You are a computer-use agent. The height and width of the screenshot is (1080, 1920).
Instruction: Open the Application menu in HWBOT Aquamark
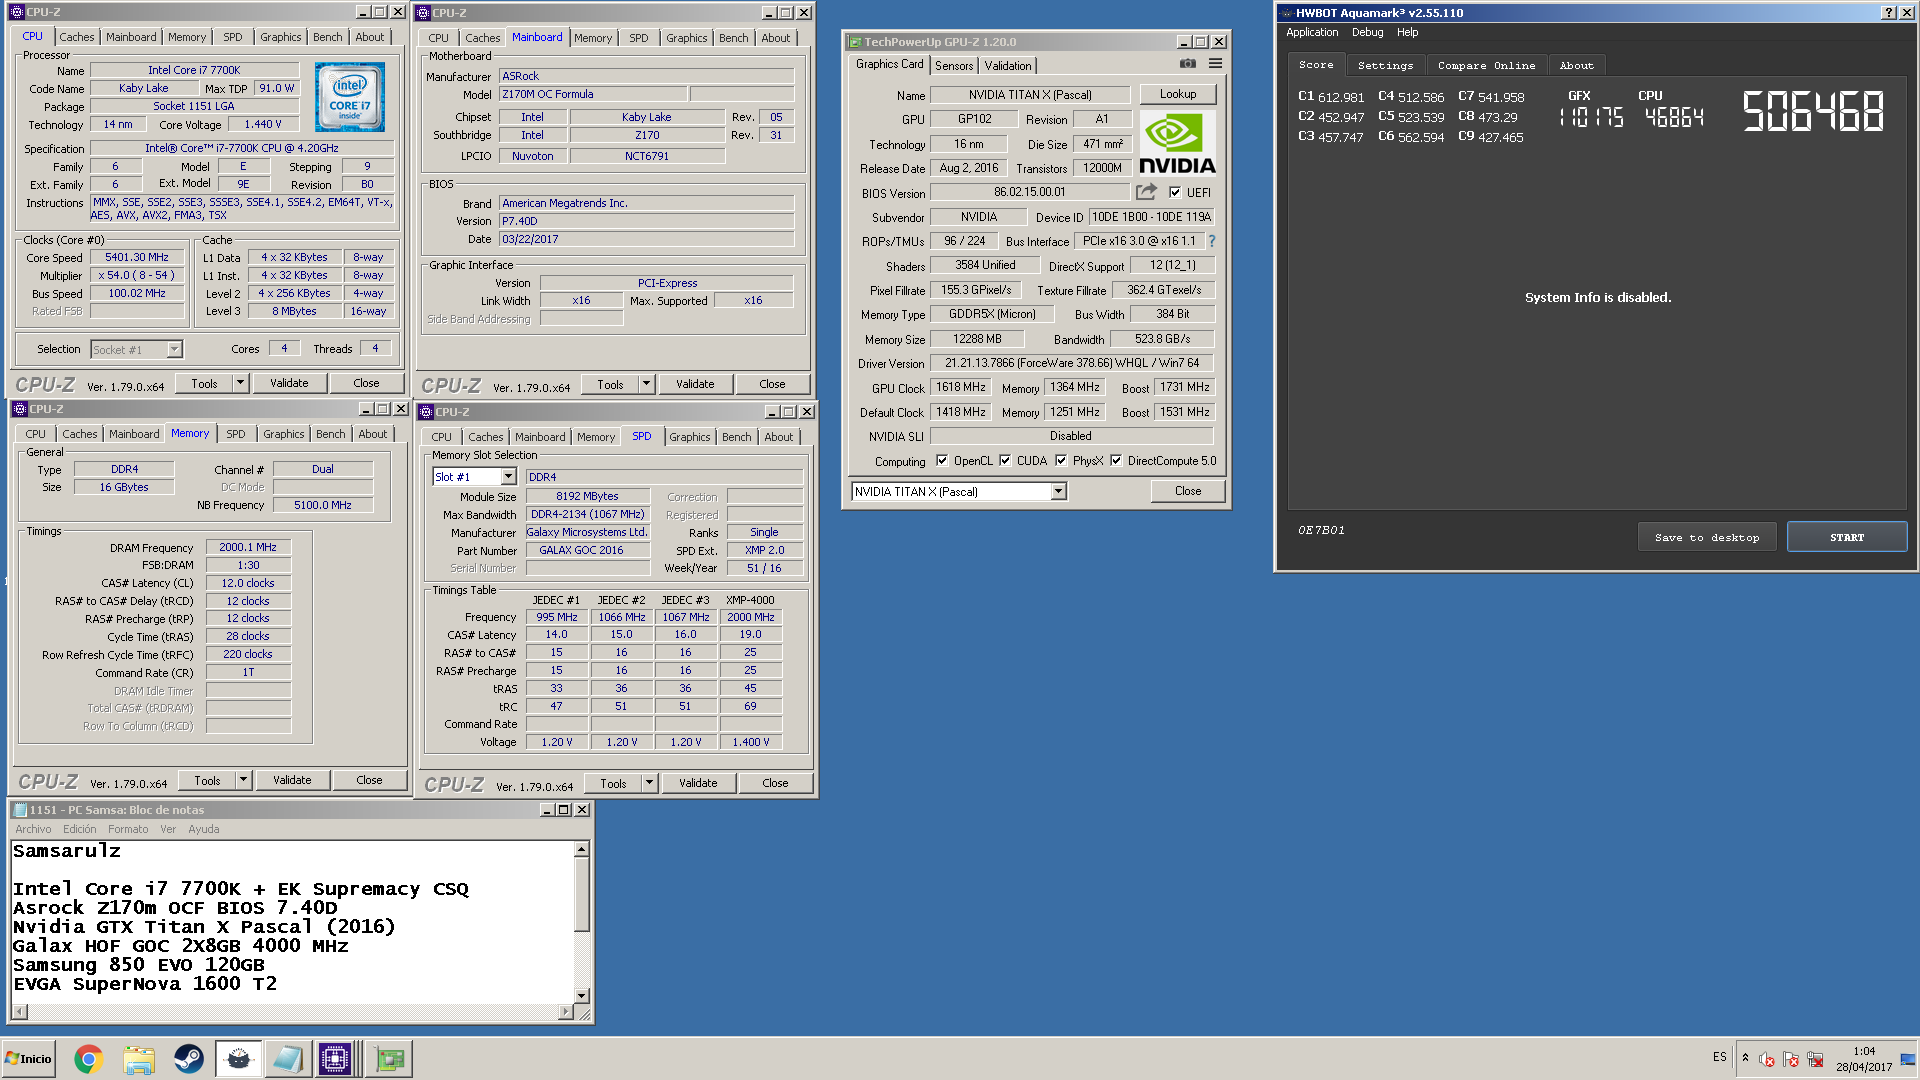(1312, 32)
